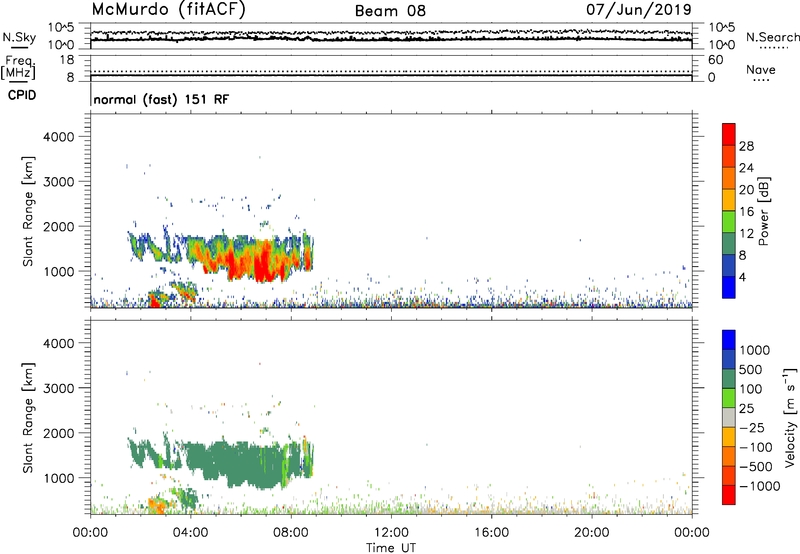Click the '4000' tick on power panel
800x554 pixels.
59,137
